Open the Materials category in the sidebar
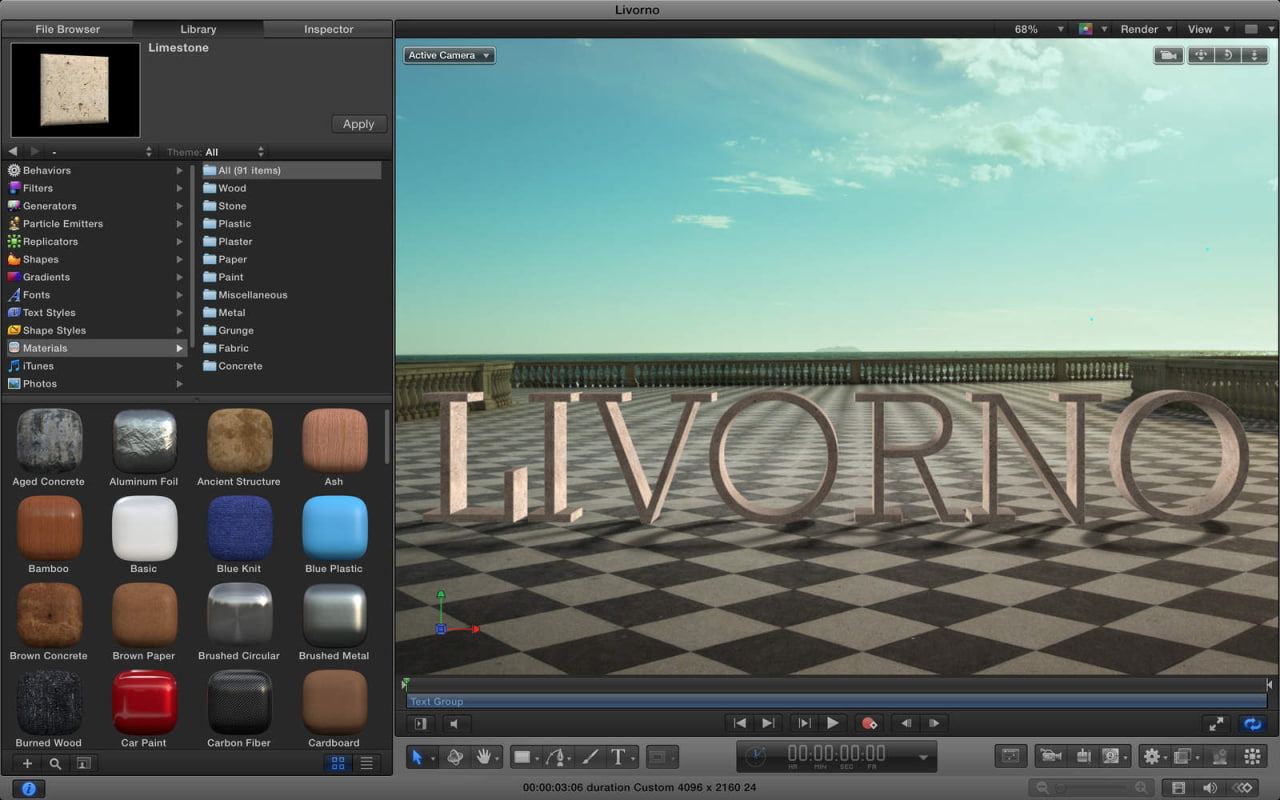The height and width of the screenshot is (800, 1280). pos(44,348)
